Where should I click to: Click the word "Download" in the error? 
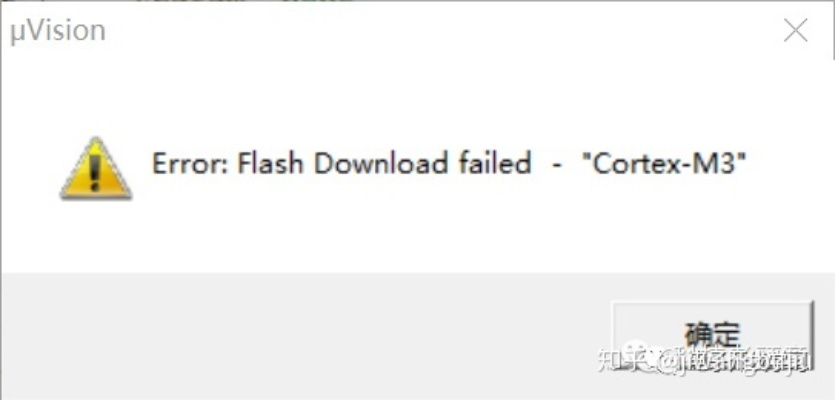coord(380,163)
